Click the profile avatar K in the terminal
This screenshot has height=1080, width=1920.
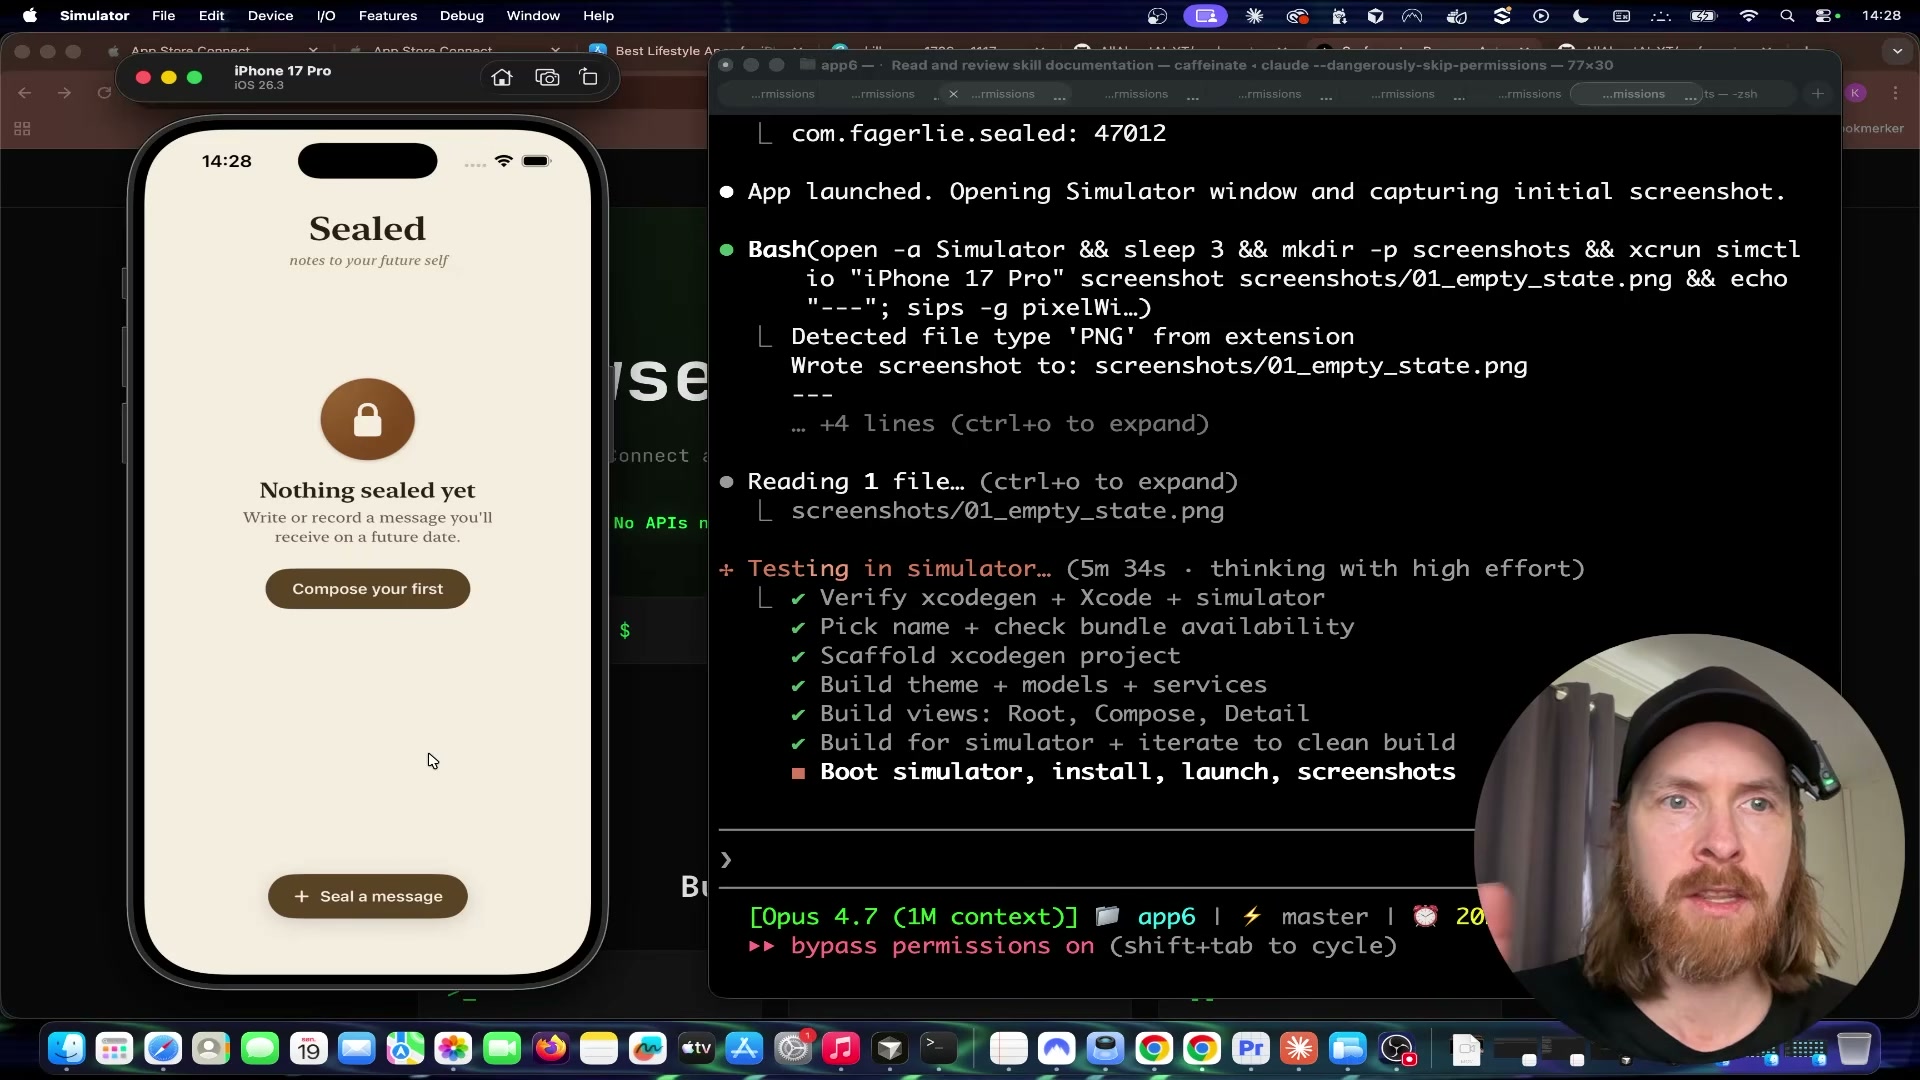click(x=1857, y=93)
